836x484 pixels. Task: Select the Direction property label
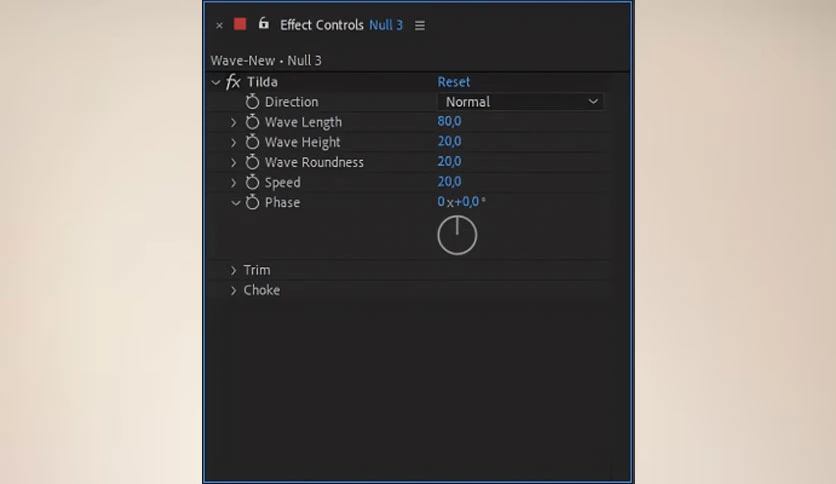pos(291,102)
